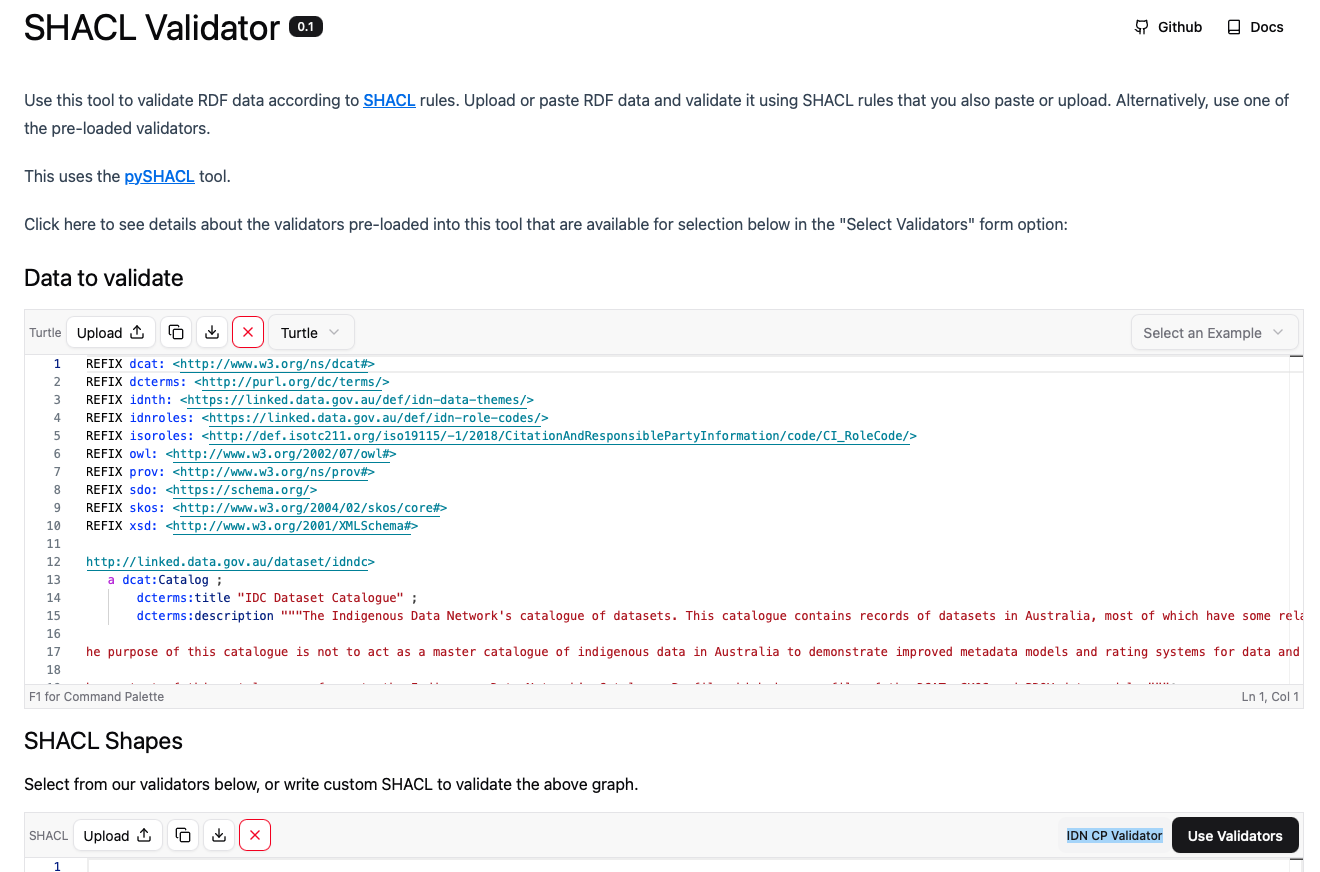This screenshot has width=1320, height=872.
Task: Click the SHACL Shapes heading
Action: tap(104, 741)
